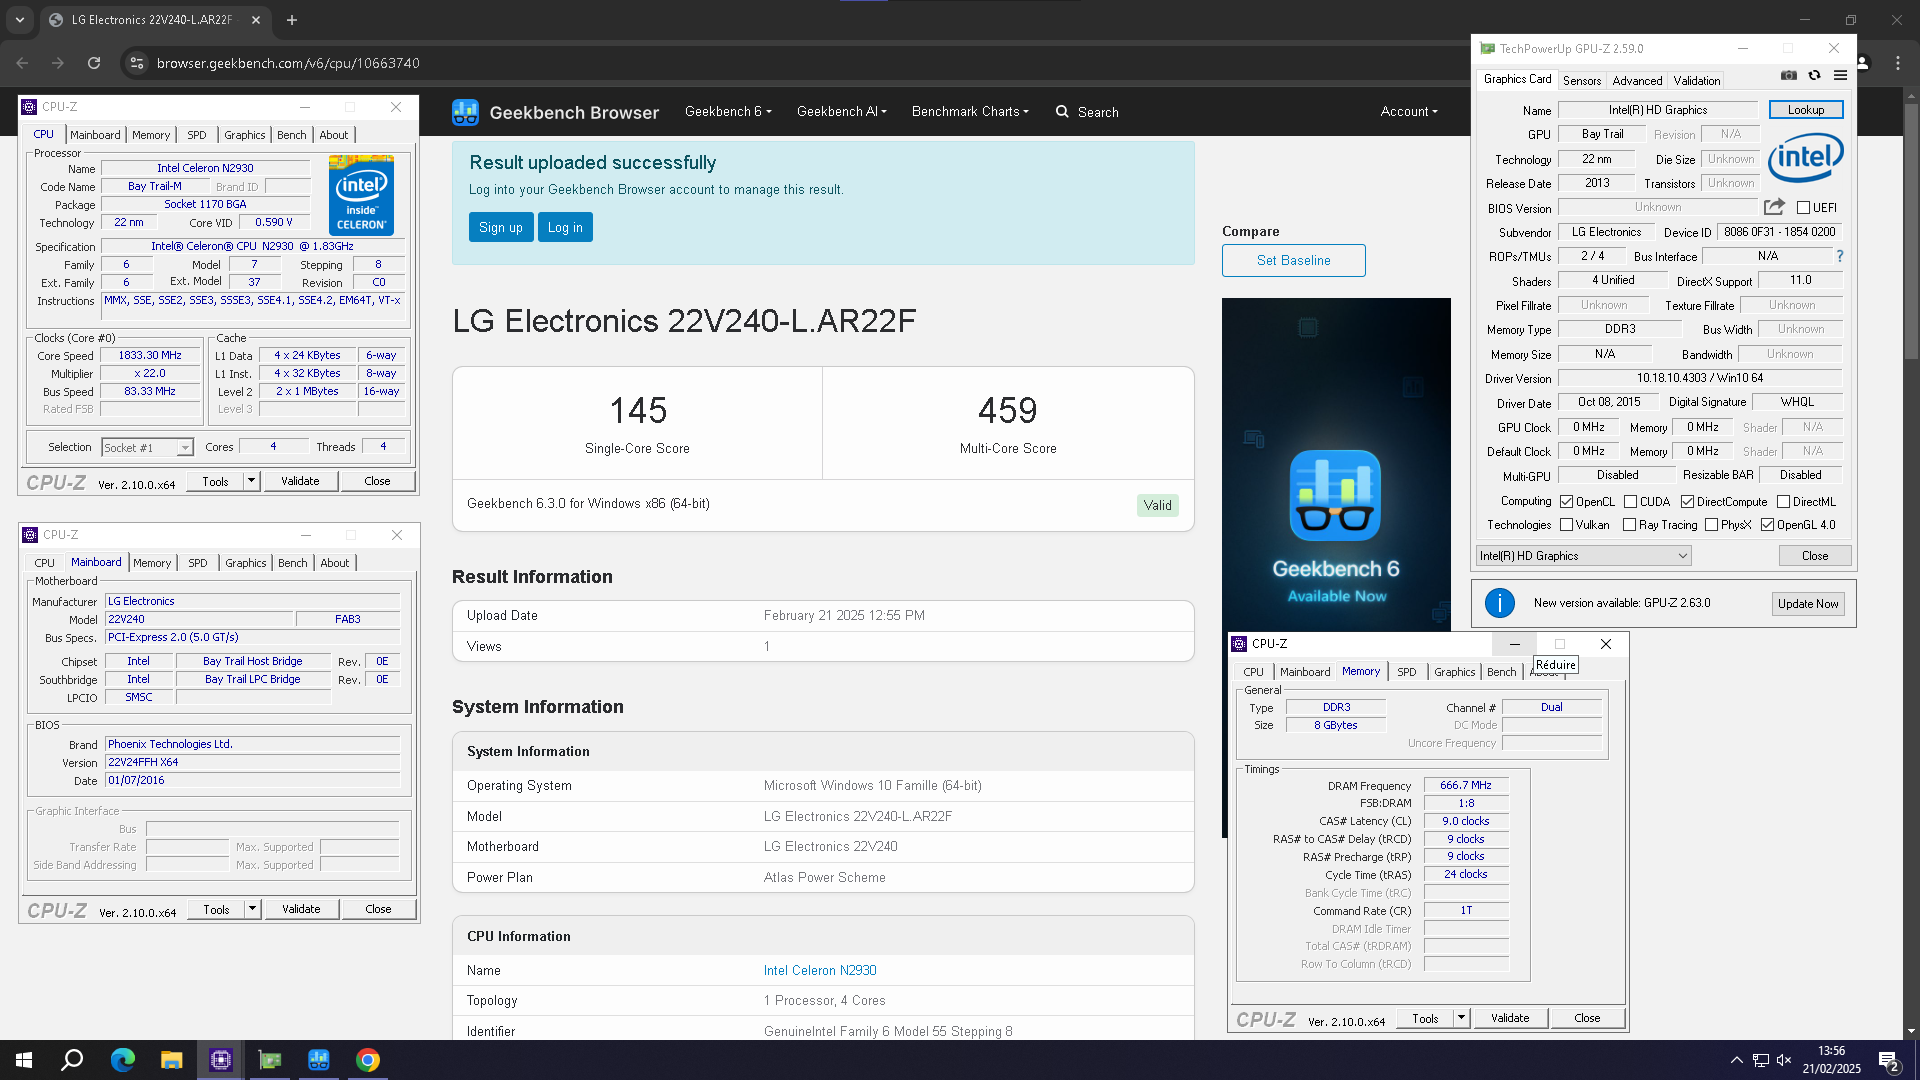Open Chrome three-dot menu

click(x=1898, y=63)
